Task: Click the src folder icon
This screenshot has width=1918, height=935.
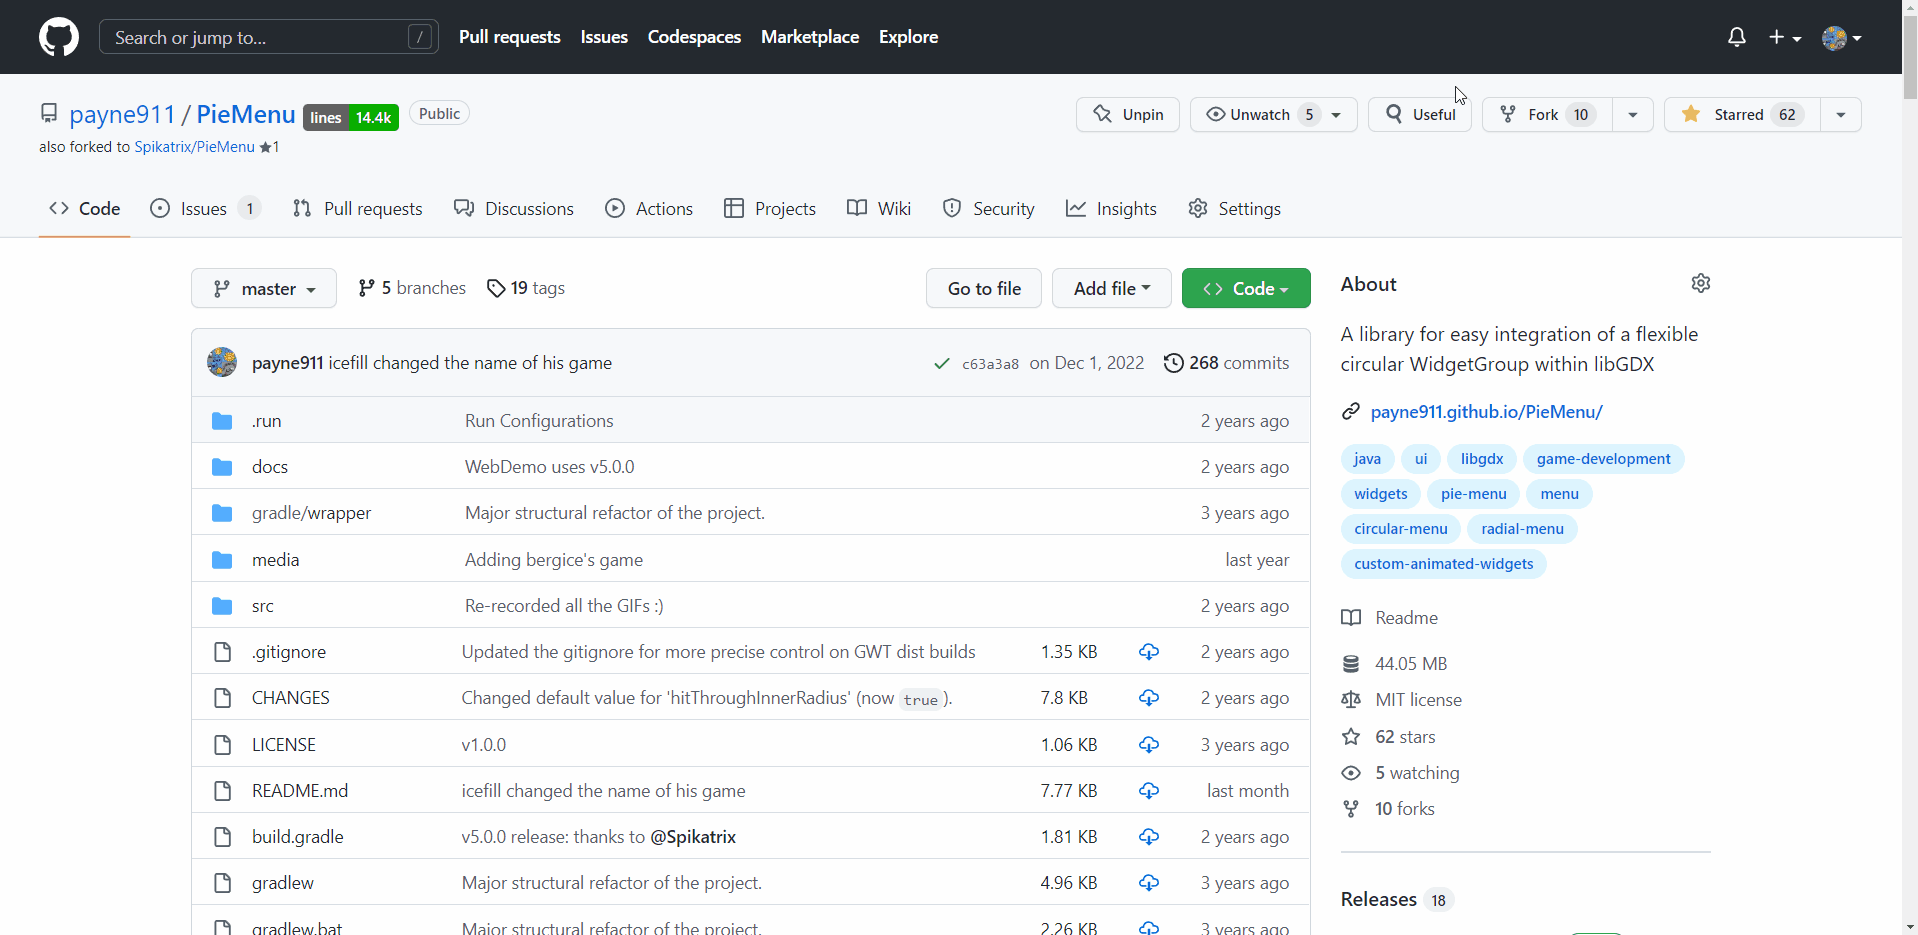Action: (x=222, y=606)
